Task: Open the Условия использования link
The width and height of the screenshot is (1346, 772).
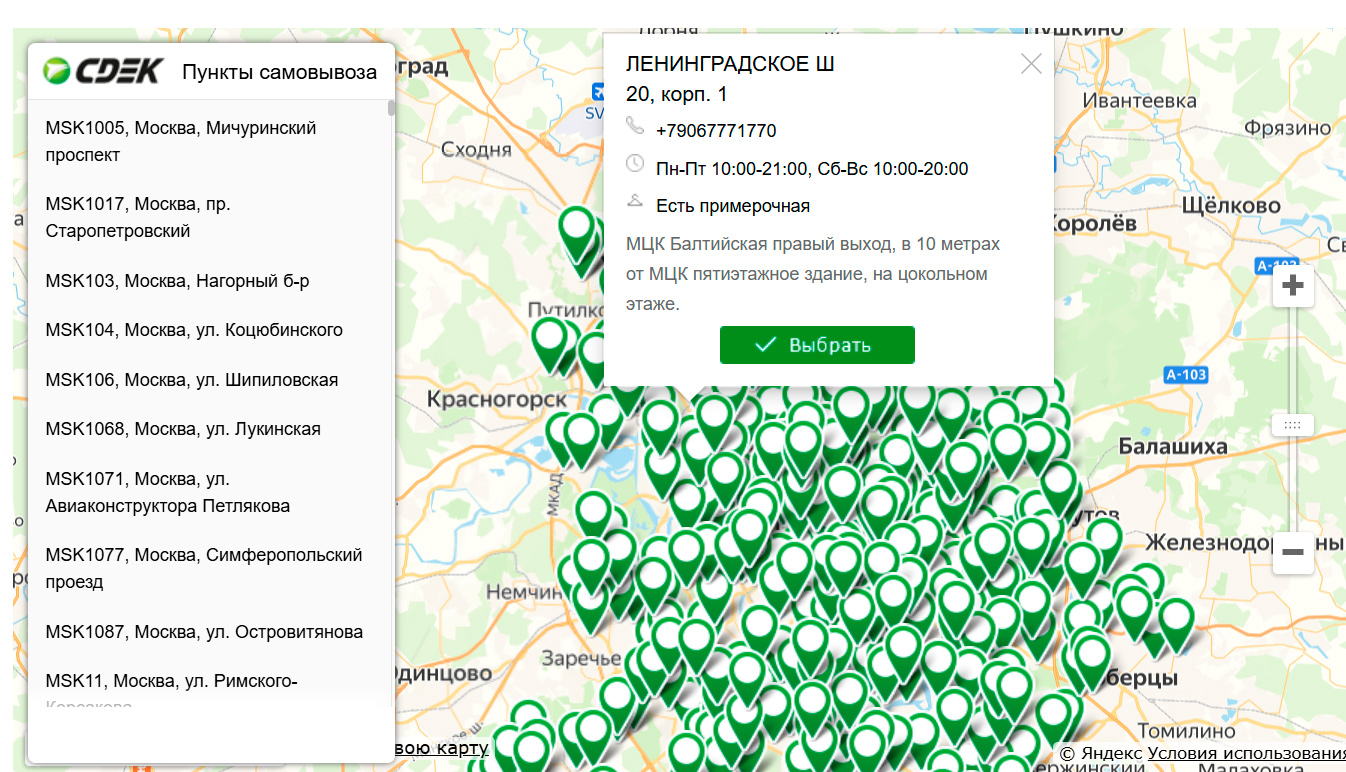Action: point(1246,753)
